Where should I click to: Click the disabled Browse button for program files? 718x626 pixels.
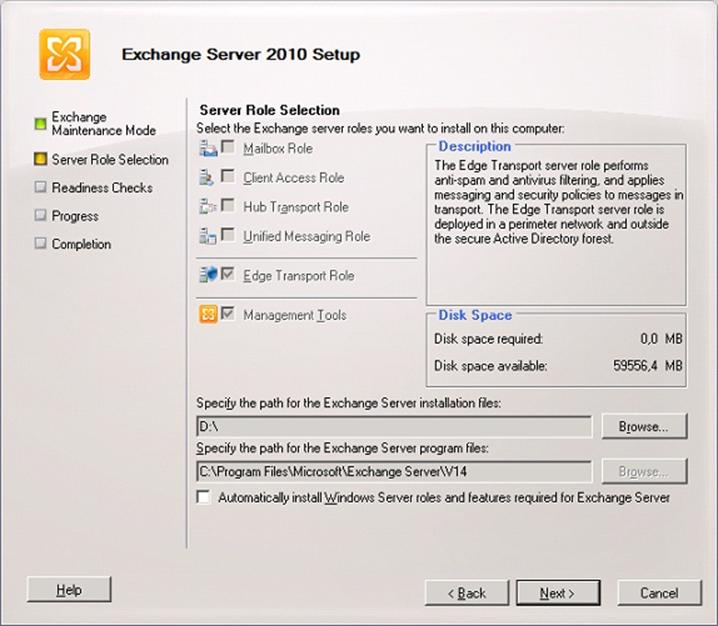click(644, 471)
